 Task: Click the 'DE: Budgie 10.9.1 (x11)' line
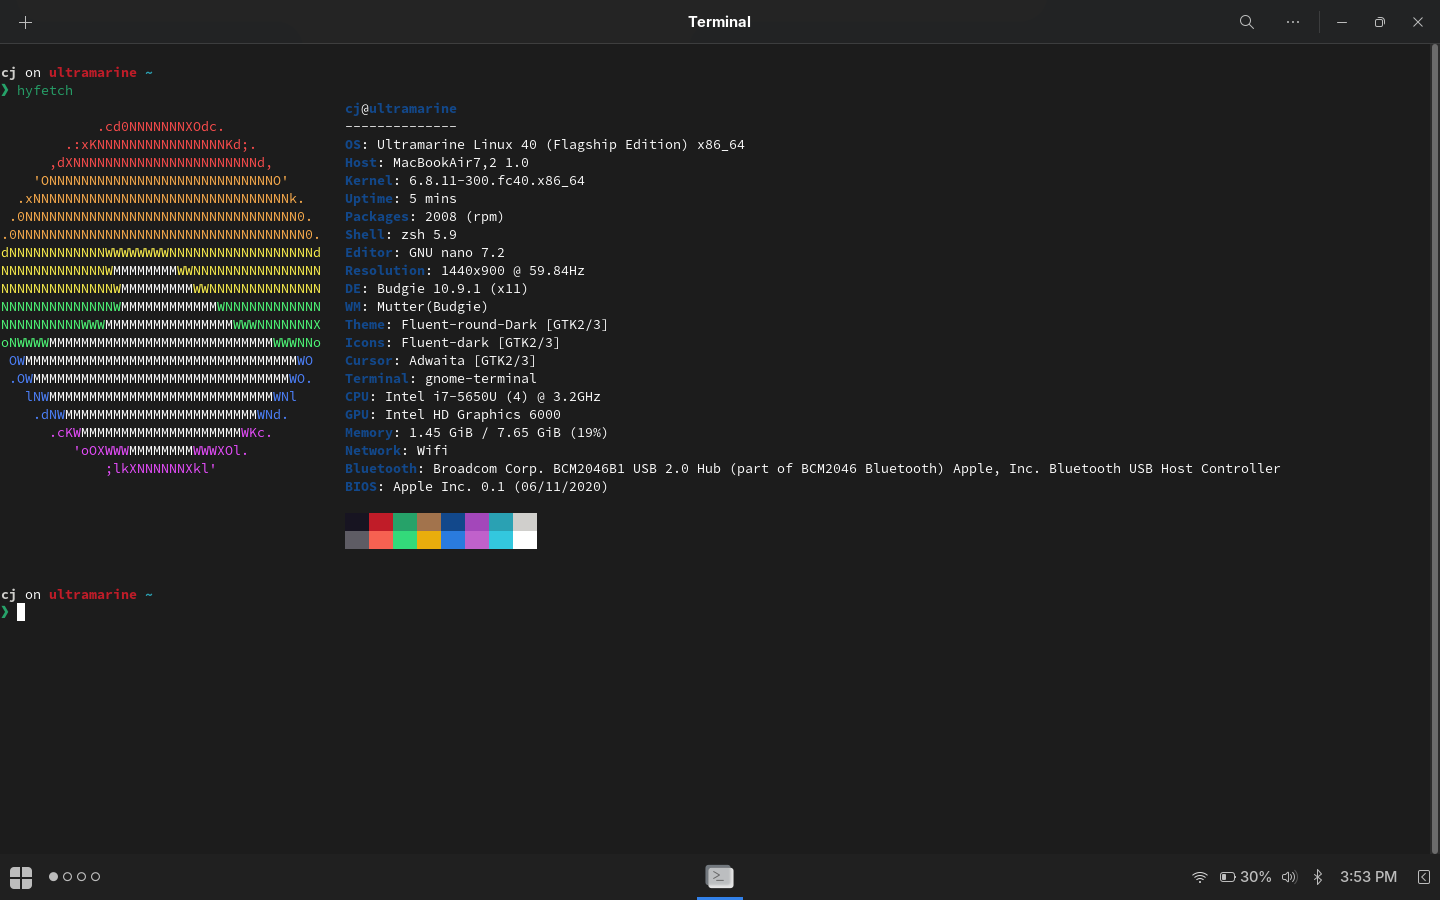(437, 288)
